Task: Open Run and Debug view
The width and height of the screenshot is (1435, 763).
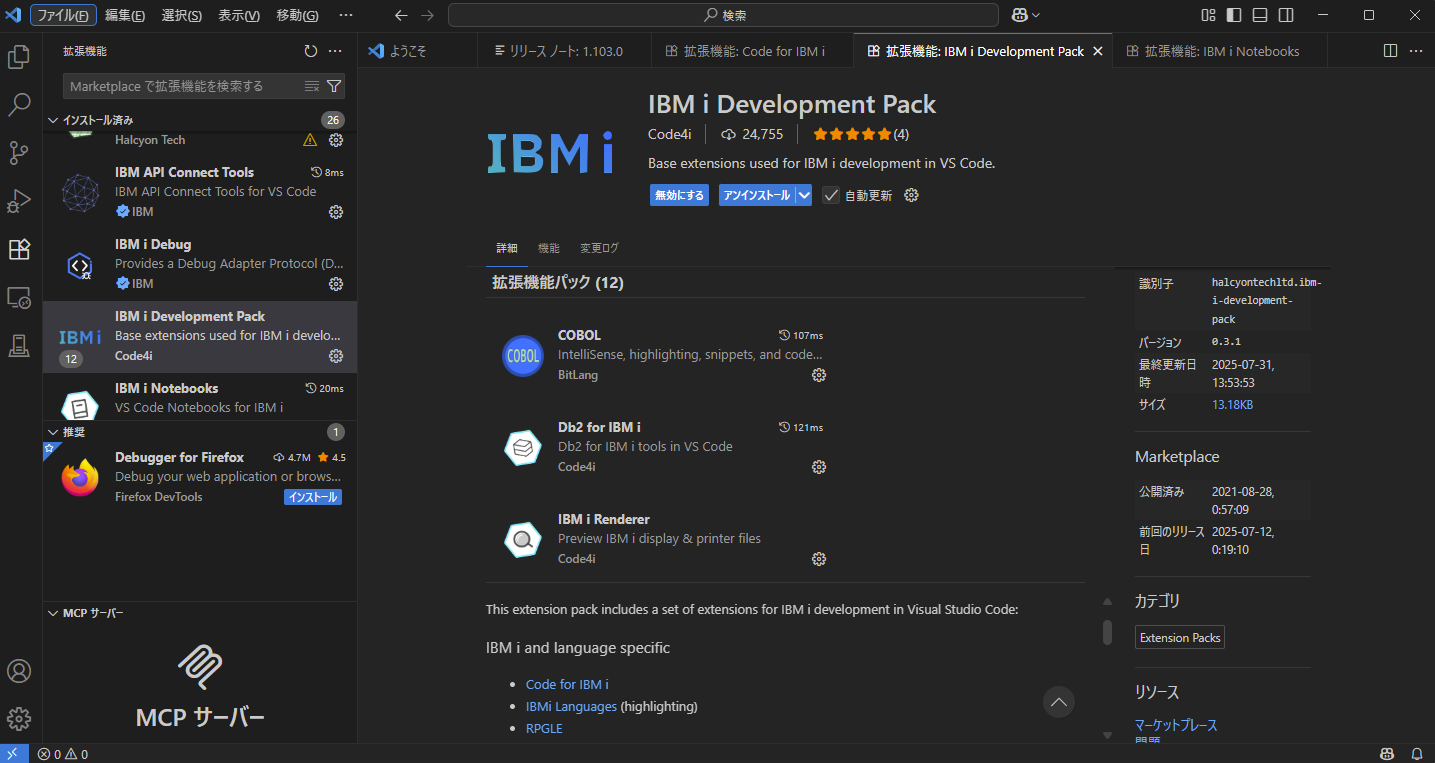Action: pyautogui.click(x=19, y=201)
